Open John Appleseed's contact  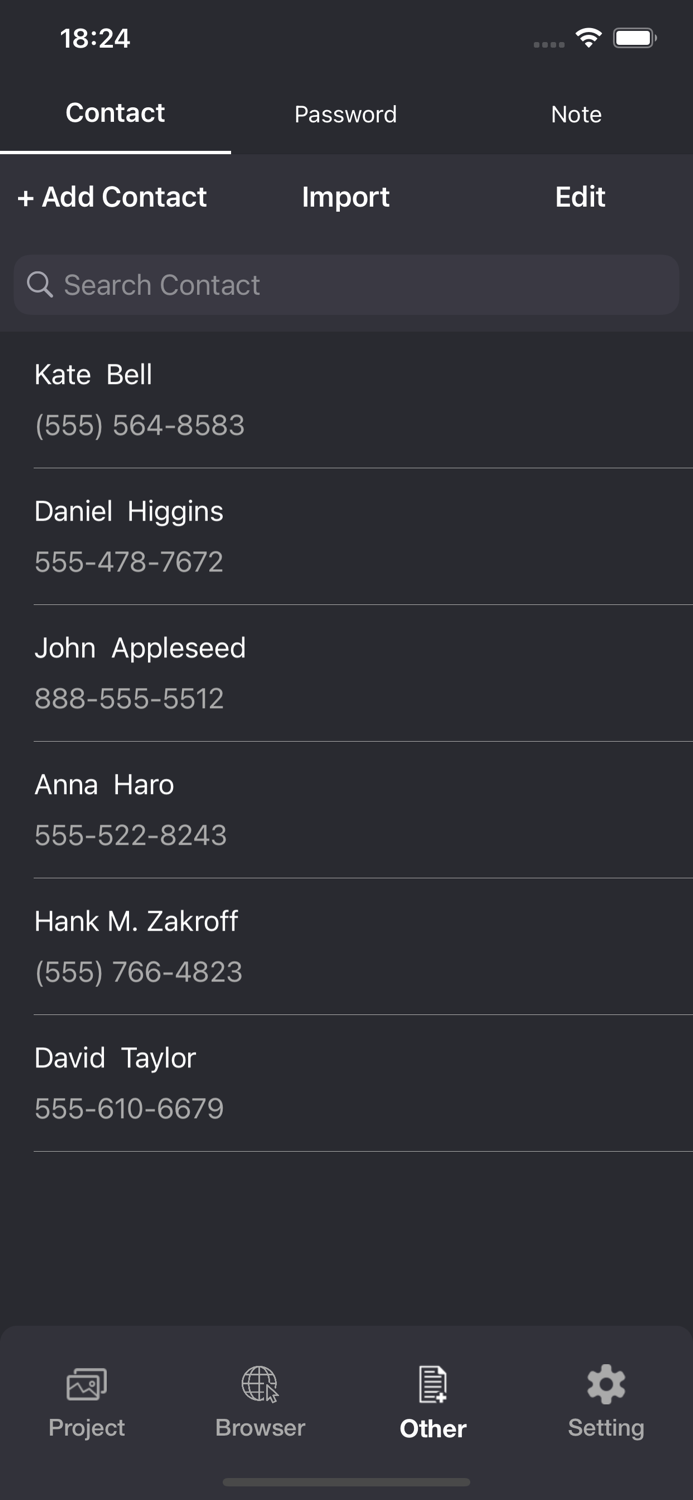(346, 673)
